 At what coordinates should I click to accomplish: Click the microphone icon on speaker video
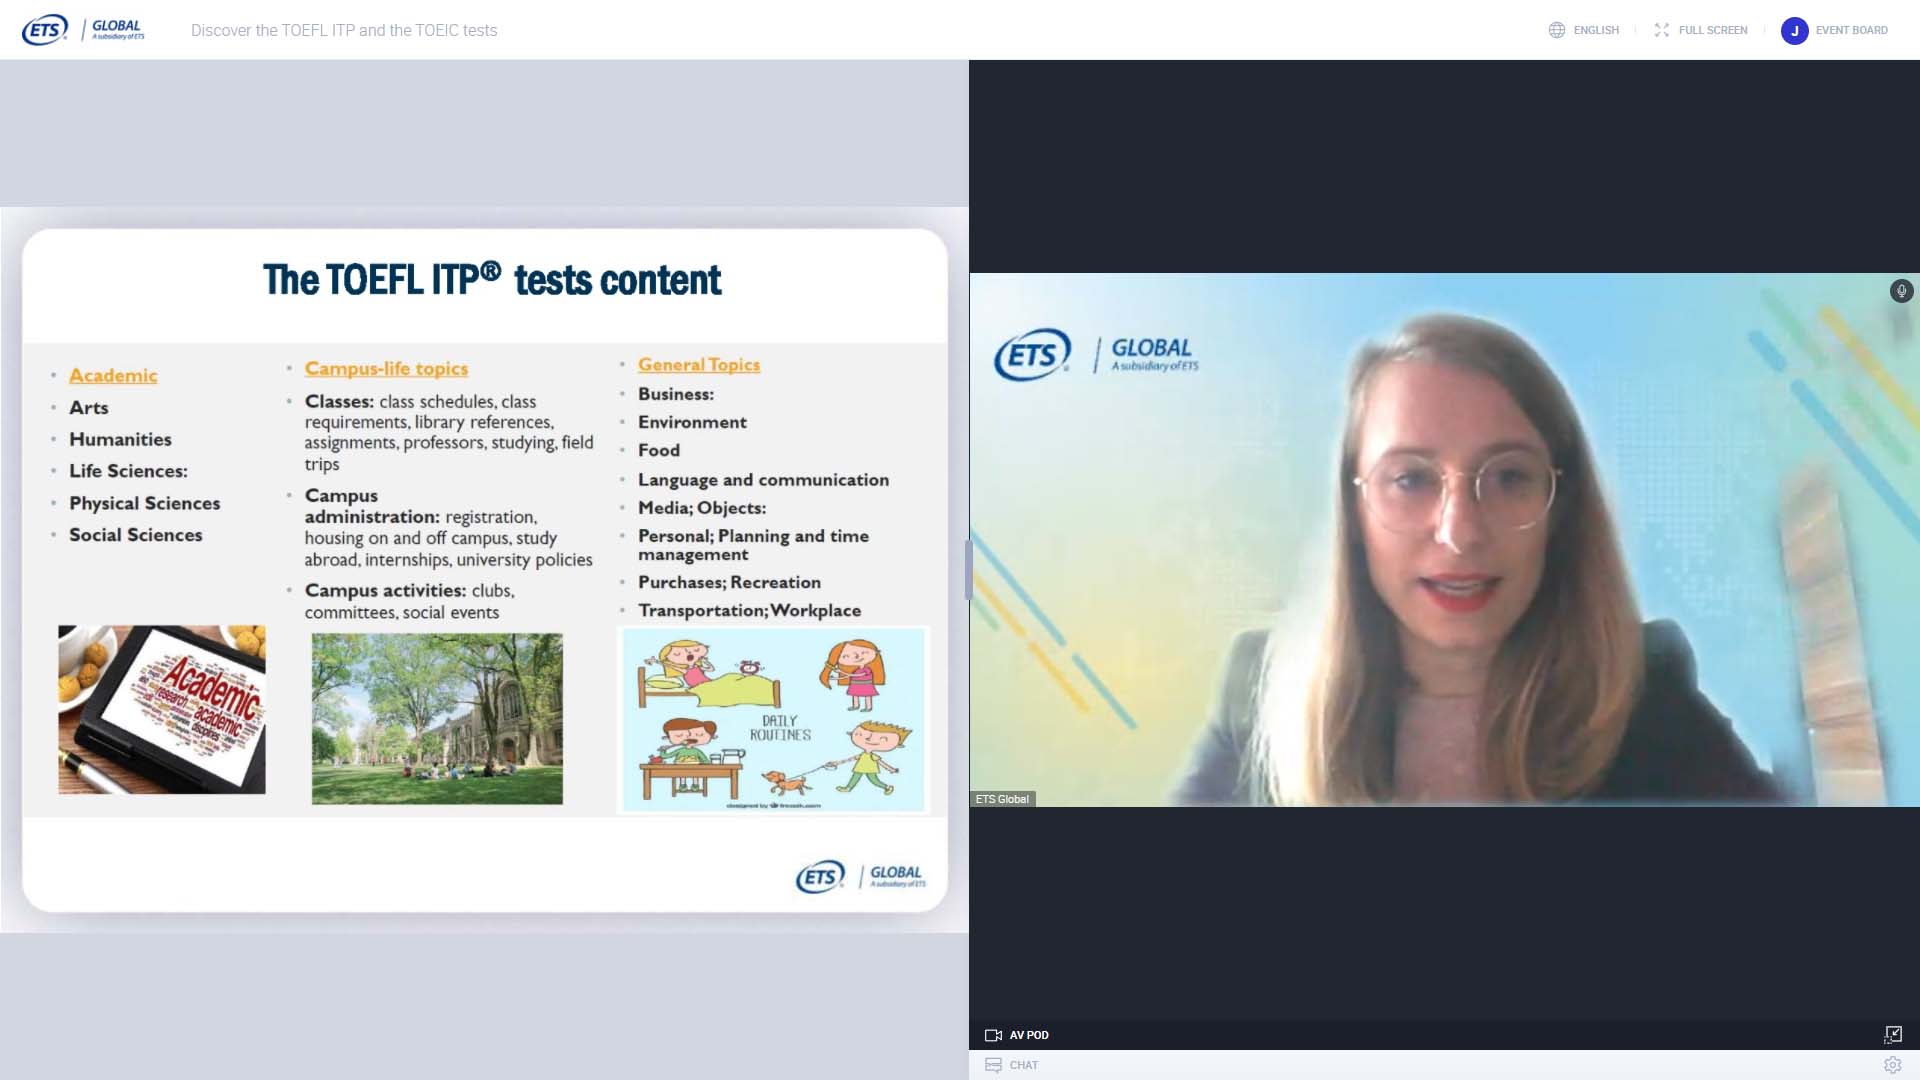[1901, 291]
